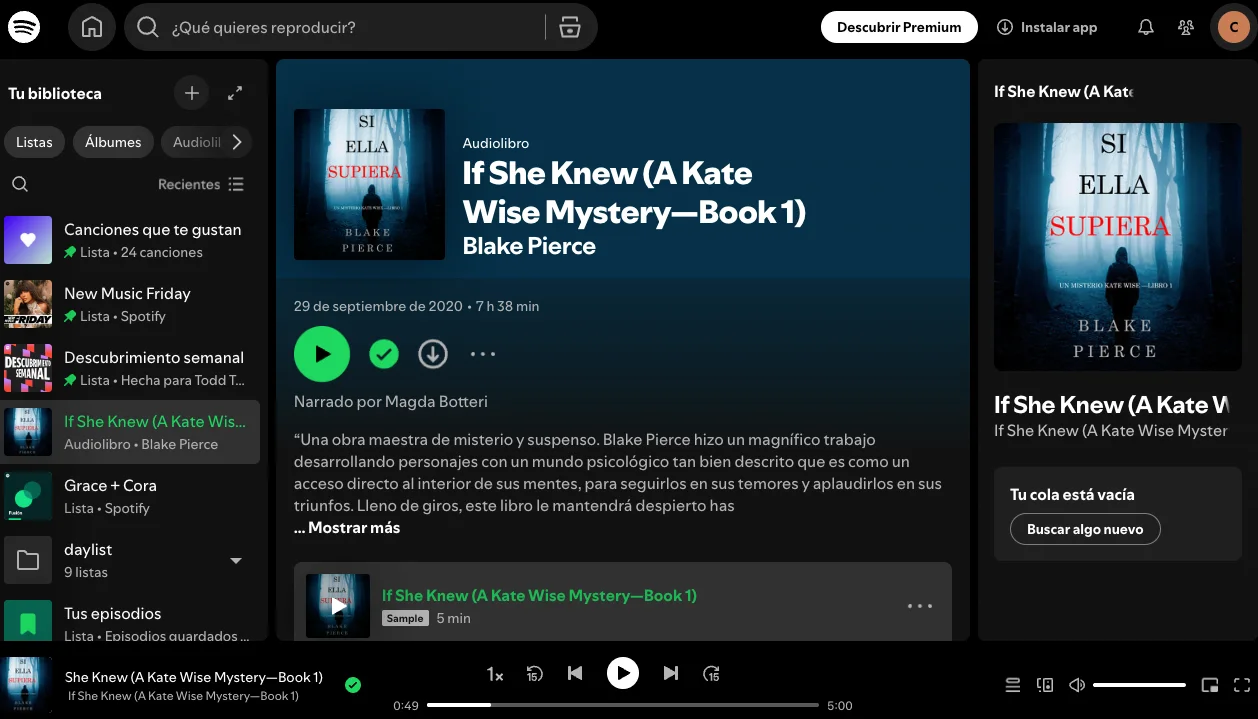Click Buscar algo nuevo button
Viewport: 1258px width, 719px height.
pos(1085,529)
